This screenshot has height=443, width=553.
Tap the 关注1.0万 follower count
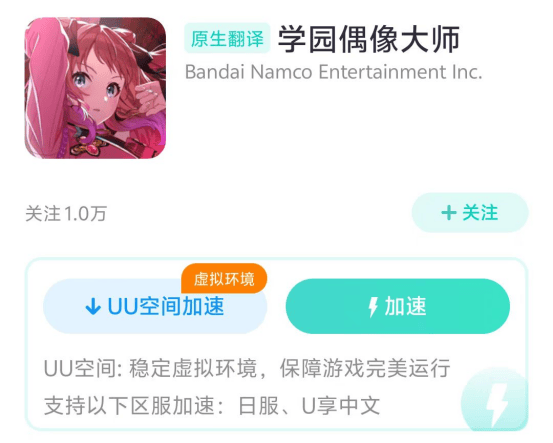tap(66, 214)
